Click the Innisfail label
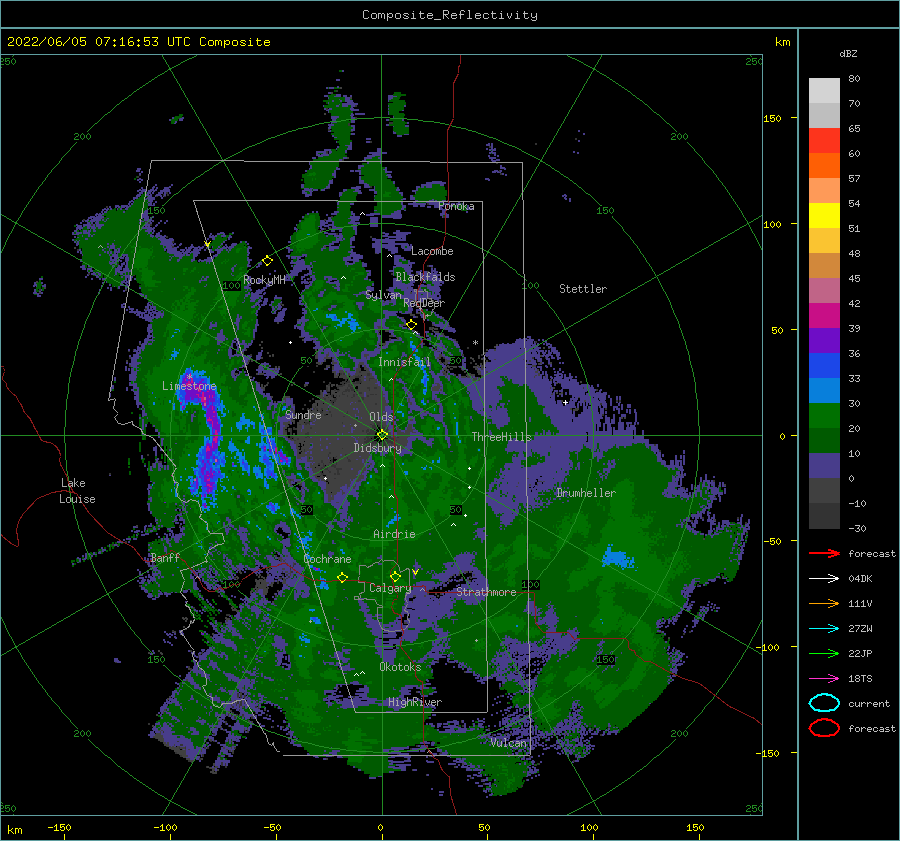Screen dimensions: 900x841 (x=404, y=362)
